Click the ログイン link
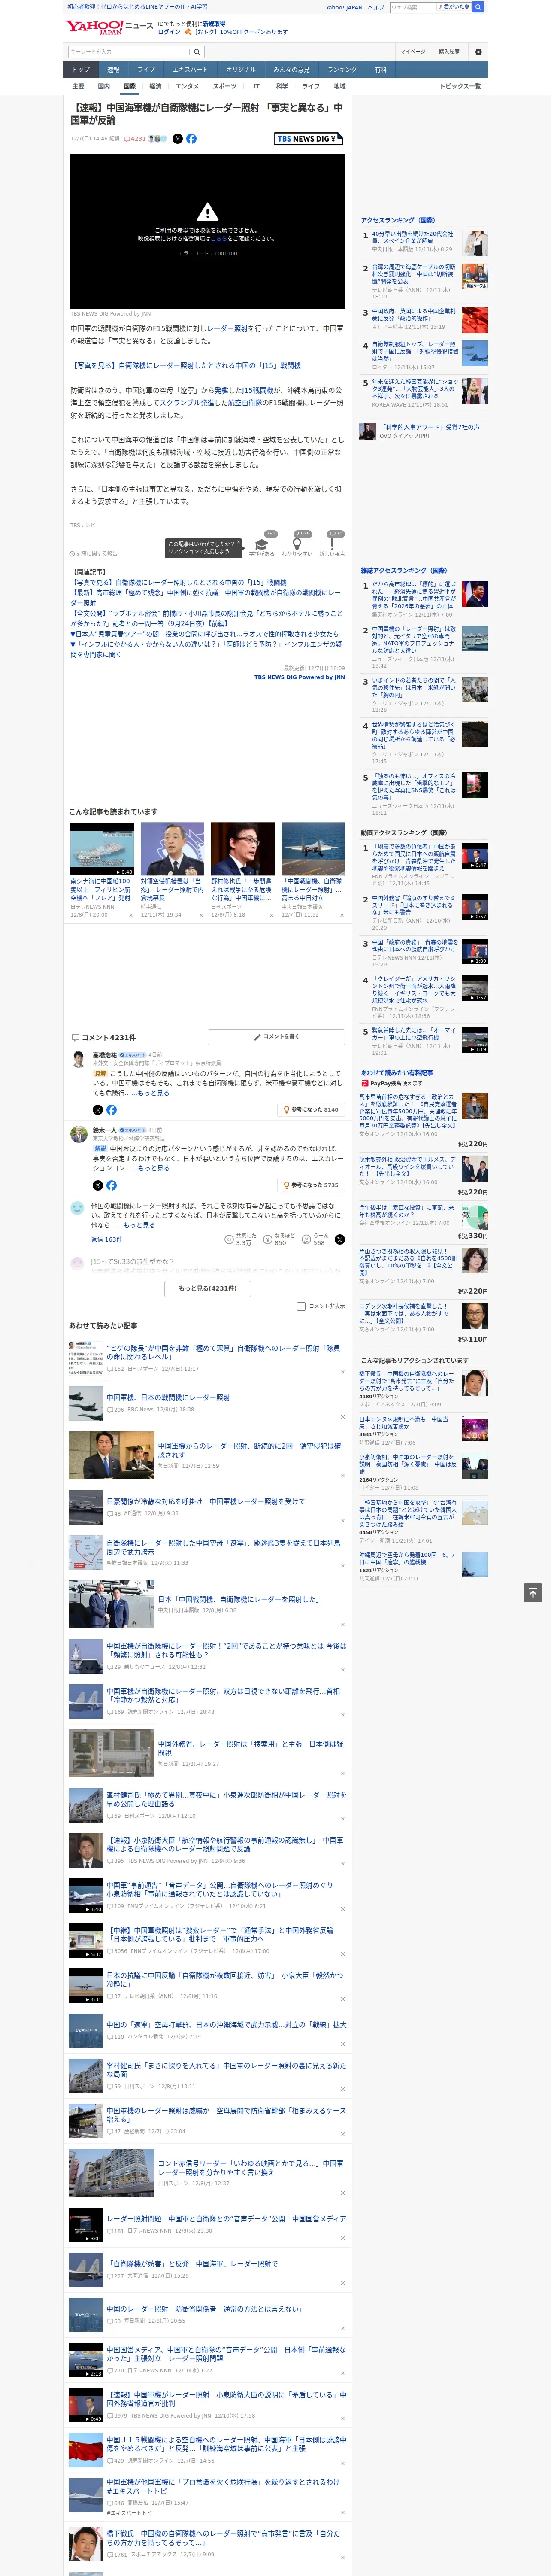 coord(169,32)
